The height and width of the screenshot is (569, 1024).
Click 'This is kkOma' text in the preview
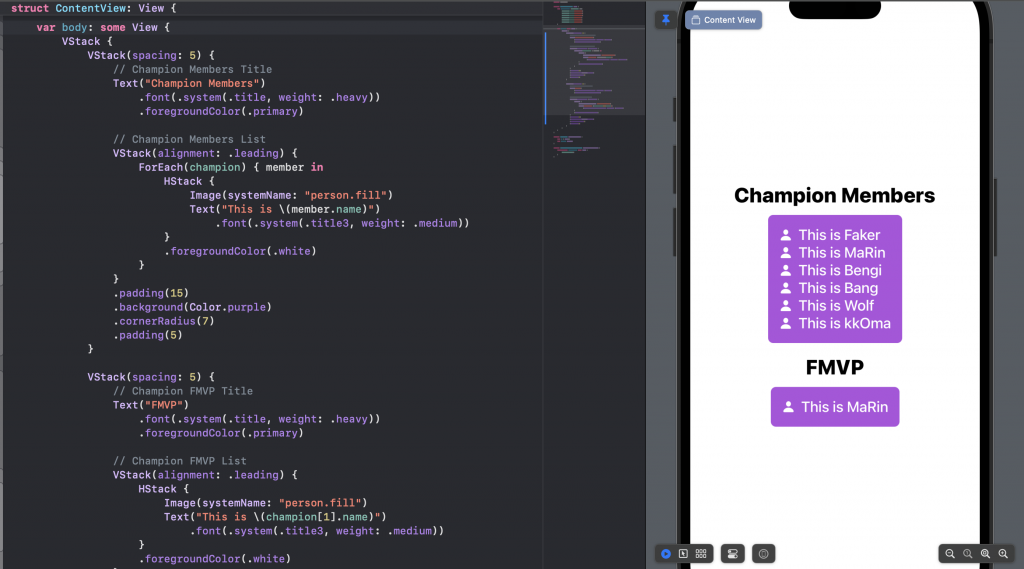pos(844,323)
